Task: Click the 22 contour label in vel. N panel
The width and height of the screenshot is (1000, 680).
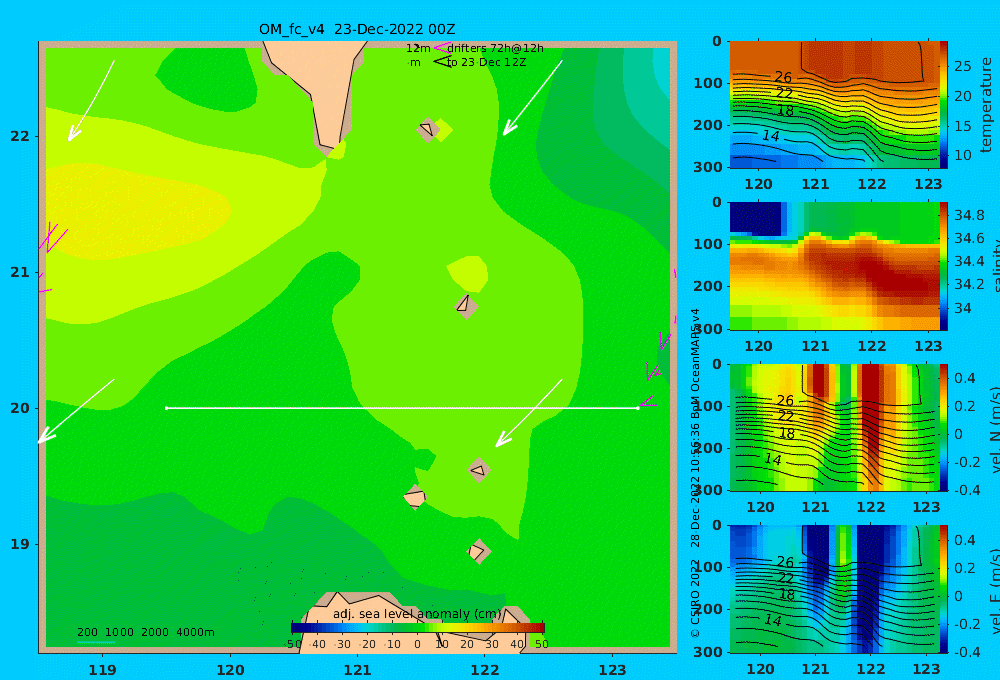Action: [786, 417]
